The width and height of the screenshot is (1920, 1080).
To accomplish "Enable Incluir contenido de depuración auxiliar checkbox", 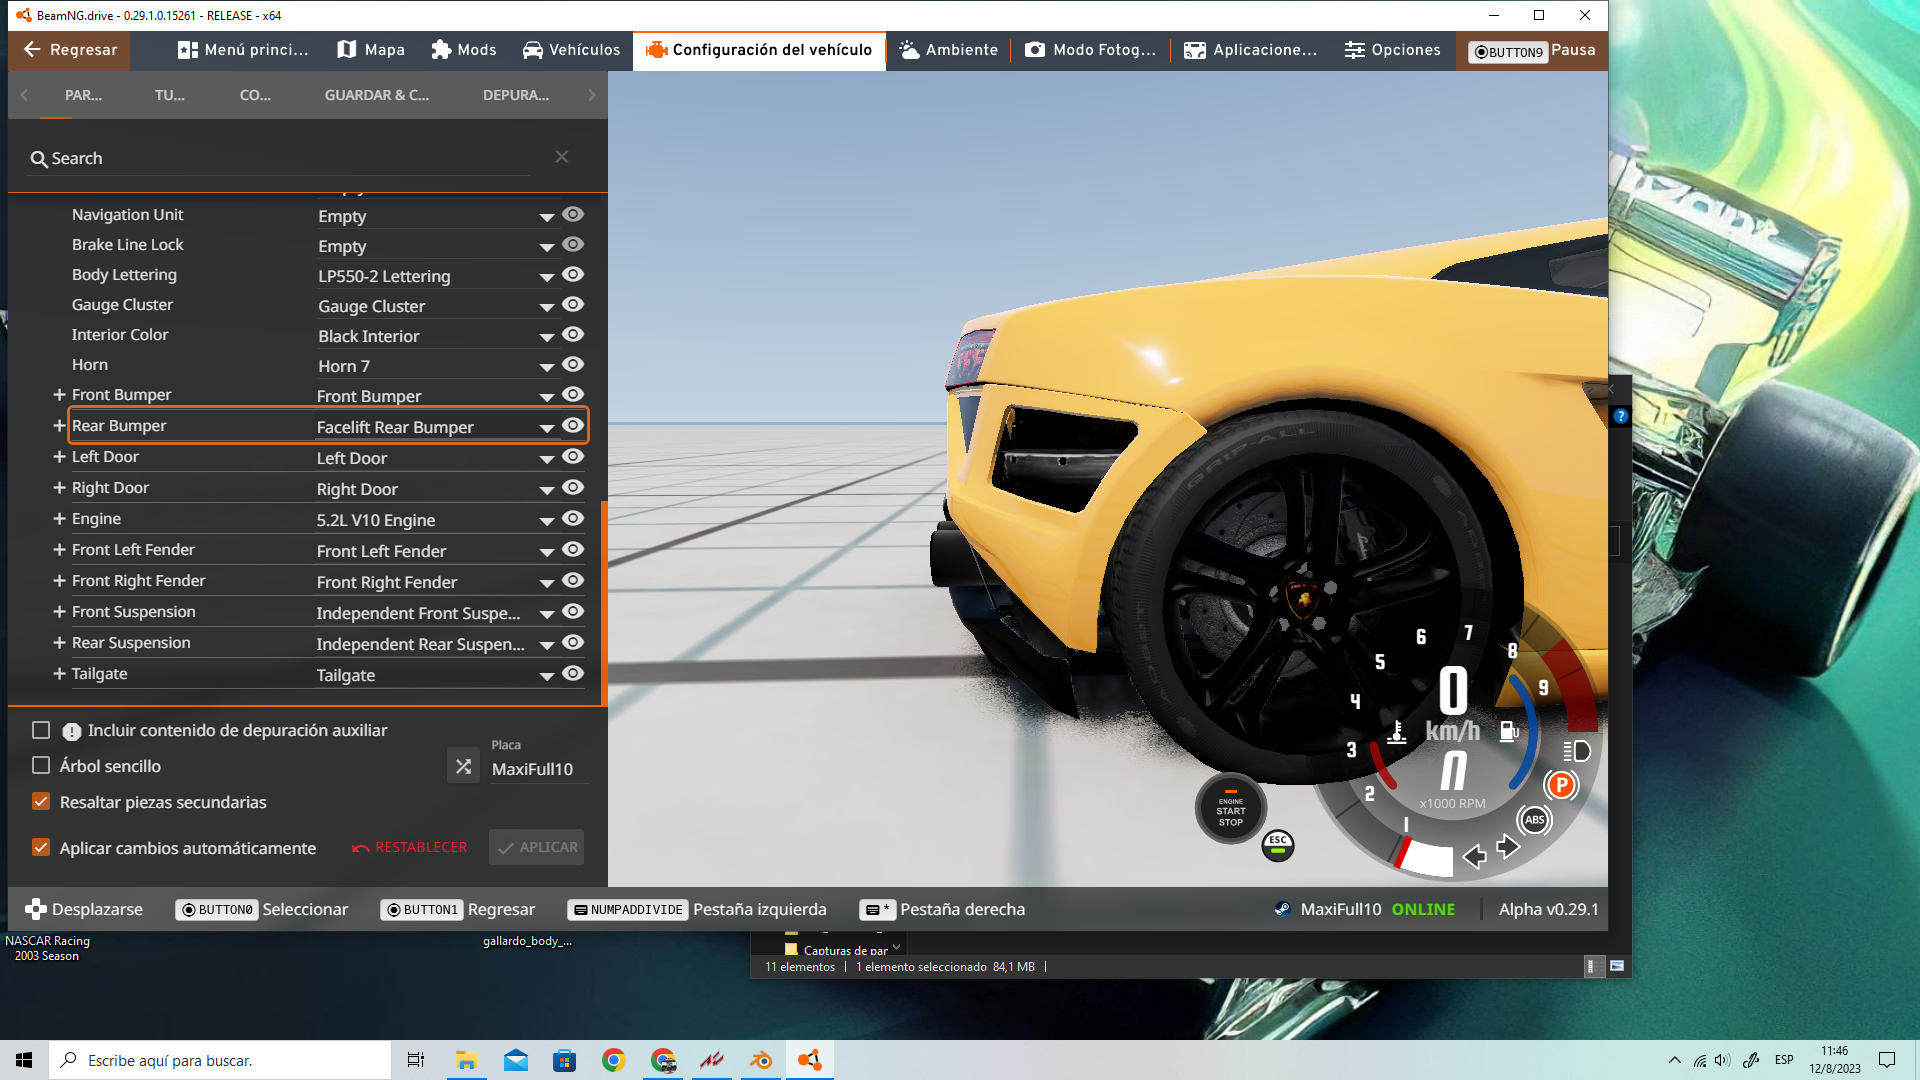I will pos(41,730).
